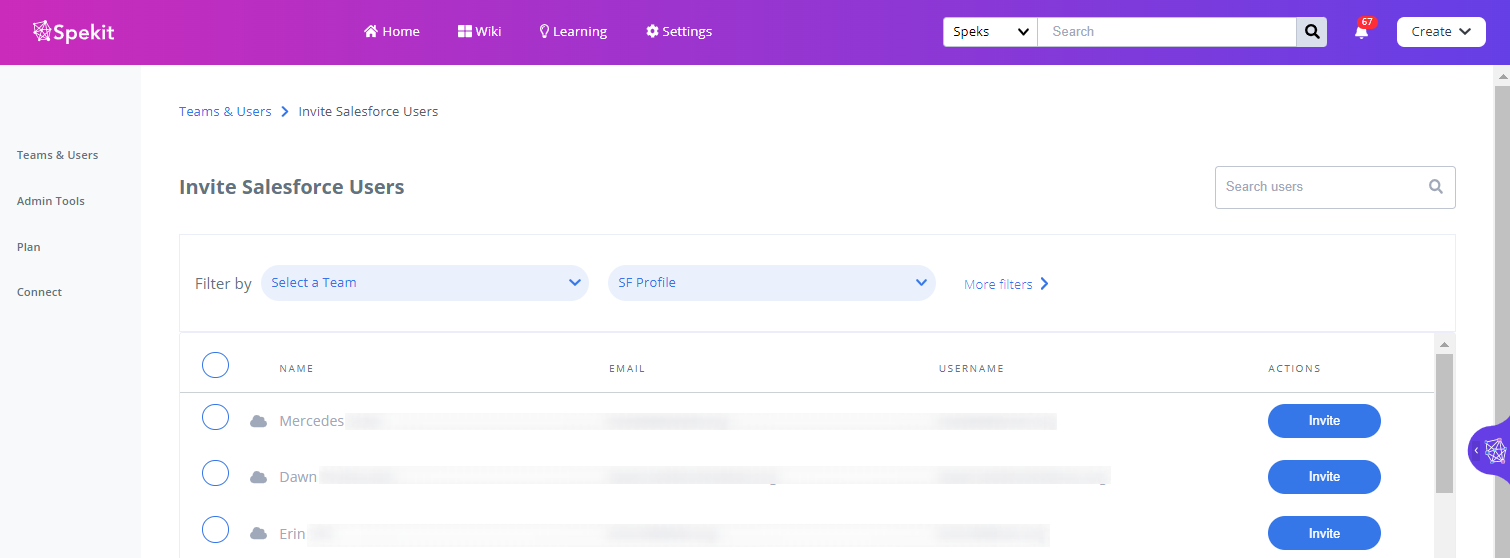
Task: Click the header Search field
Action: coord(1167,32)
